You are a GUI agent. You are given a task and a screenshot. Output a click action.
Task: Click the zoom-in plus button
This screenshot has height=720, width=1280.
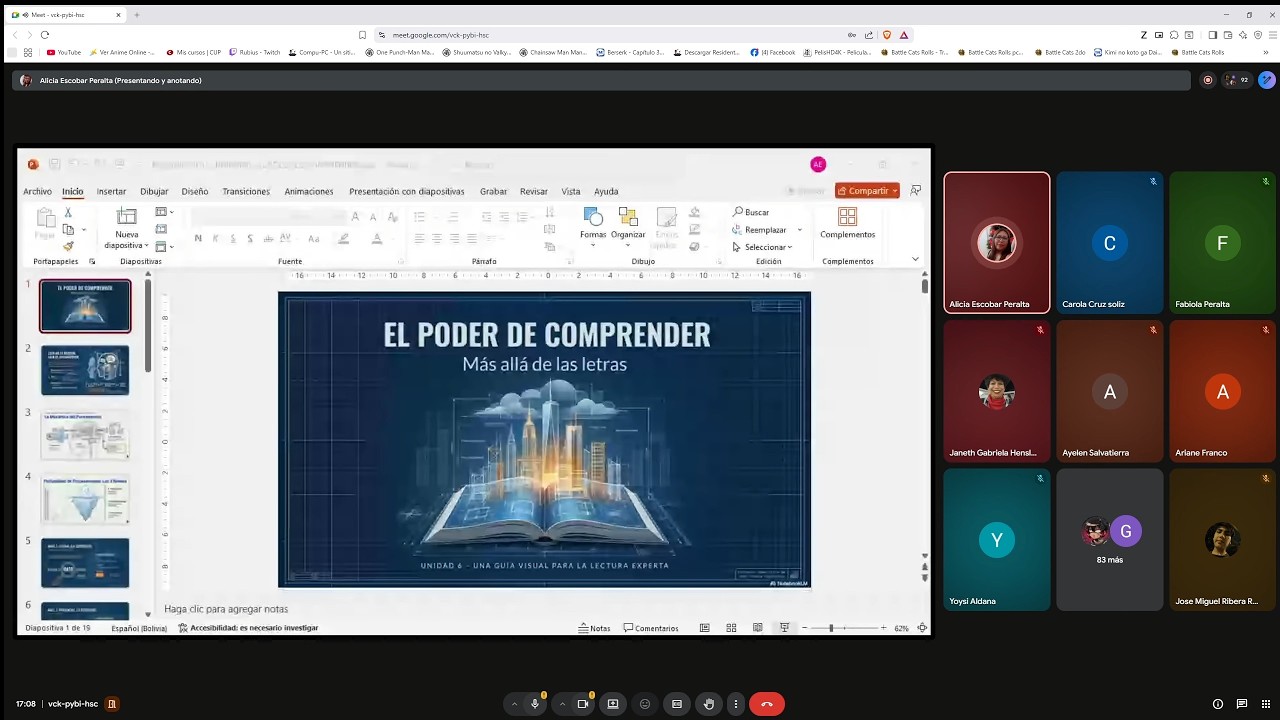click(883, 628)
